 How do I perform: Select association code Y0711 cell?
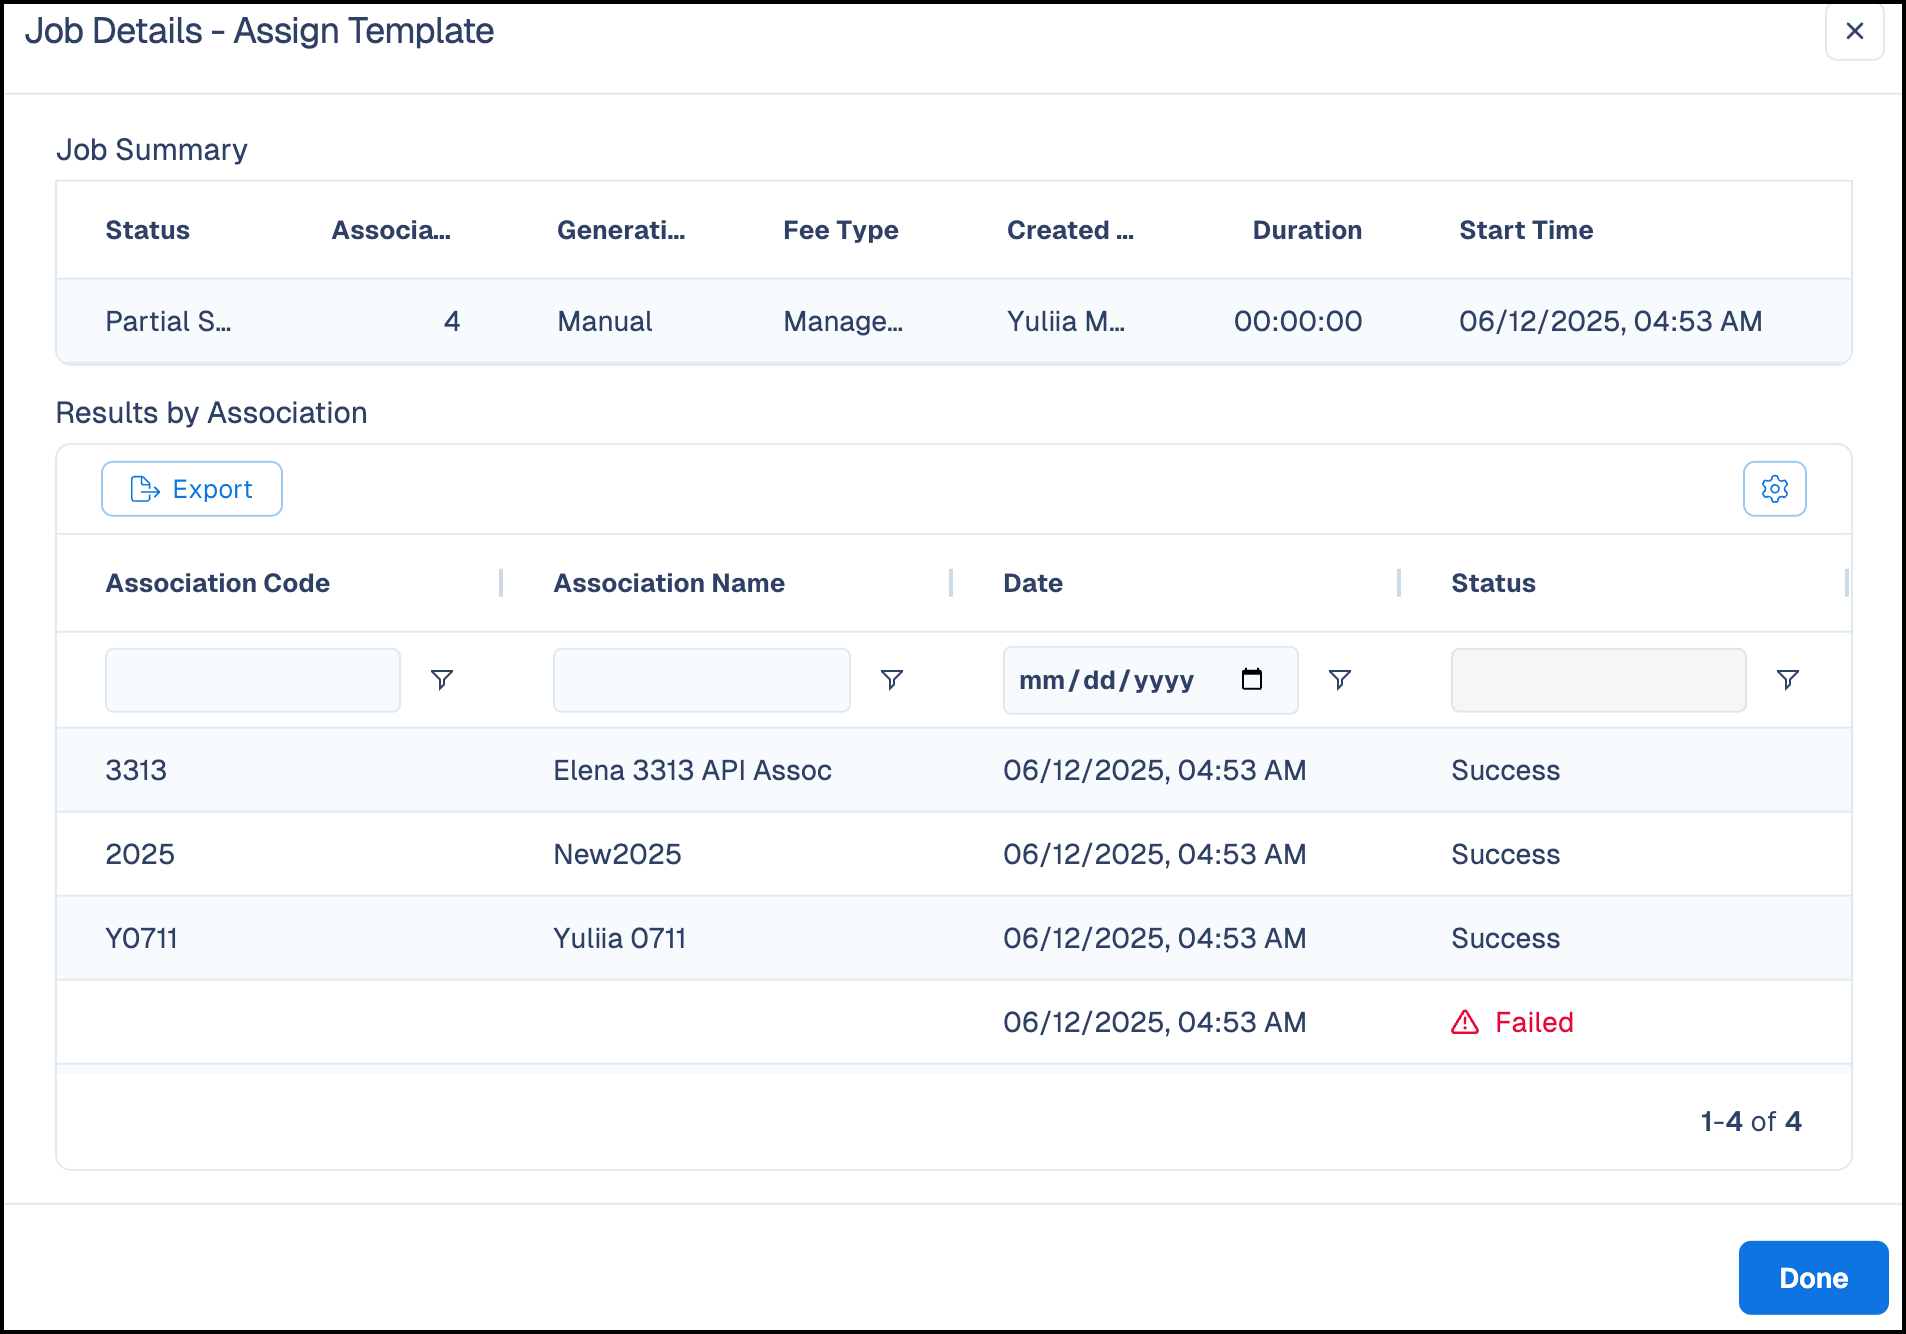(142, 938)
